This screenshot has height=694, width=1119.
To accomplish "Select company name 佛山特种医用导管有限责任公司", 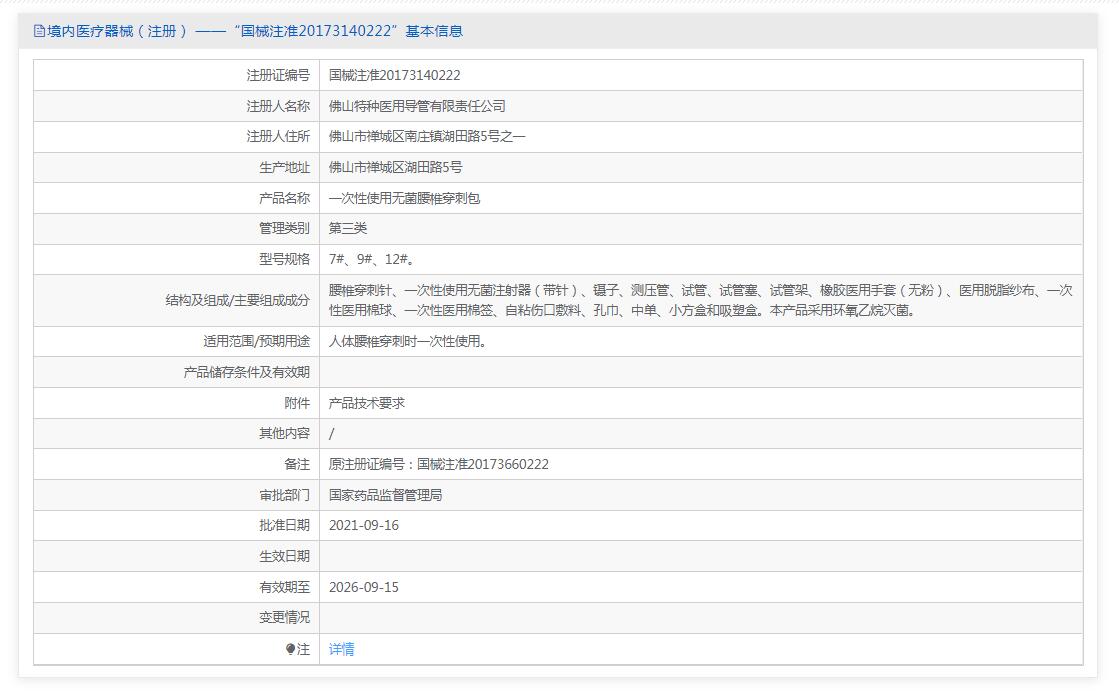I will click(x=417, y=106).
